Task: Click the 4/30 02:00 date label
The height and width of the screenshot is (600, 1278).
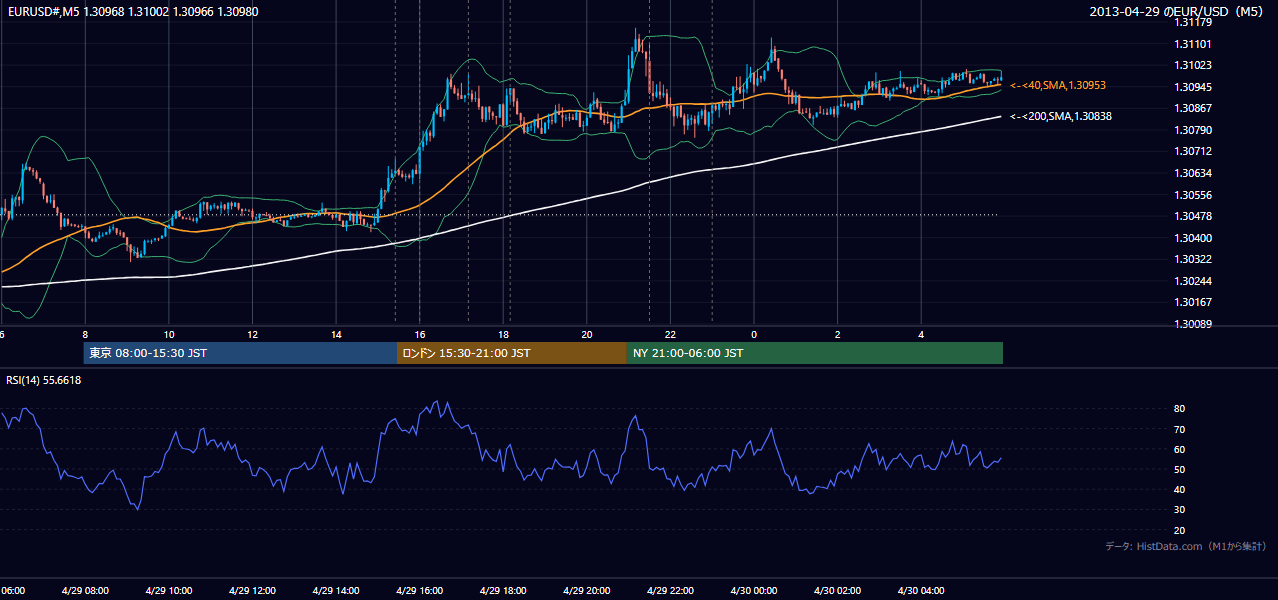Action: (x=838, y=591)
